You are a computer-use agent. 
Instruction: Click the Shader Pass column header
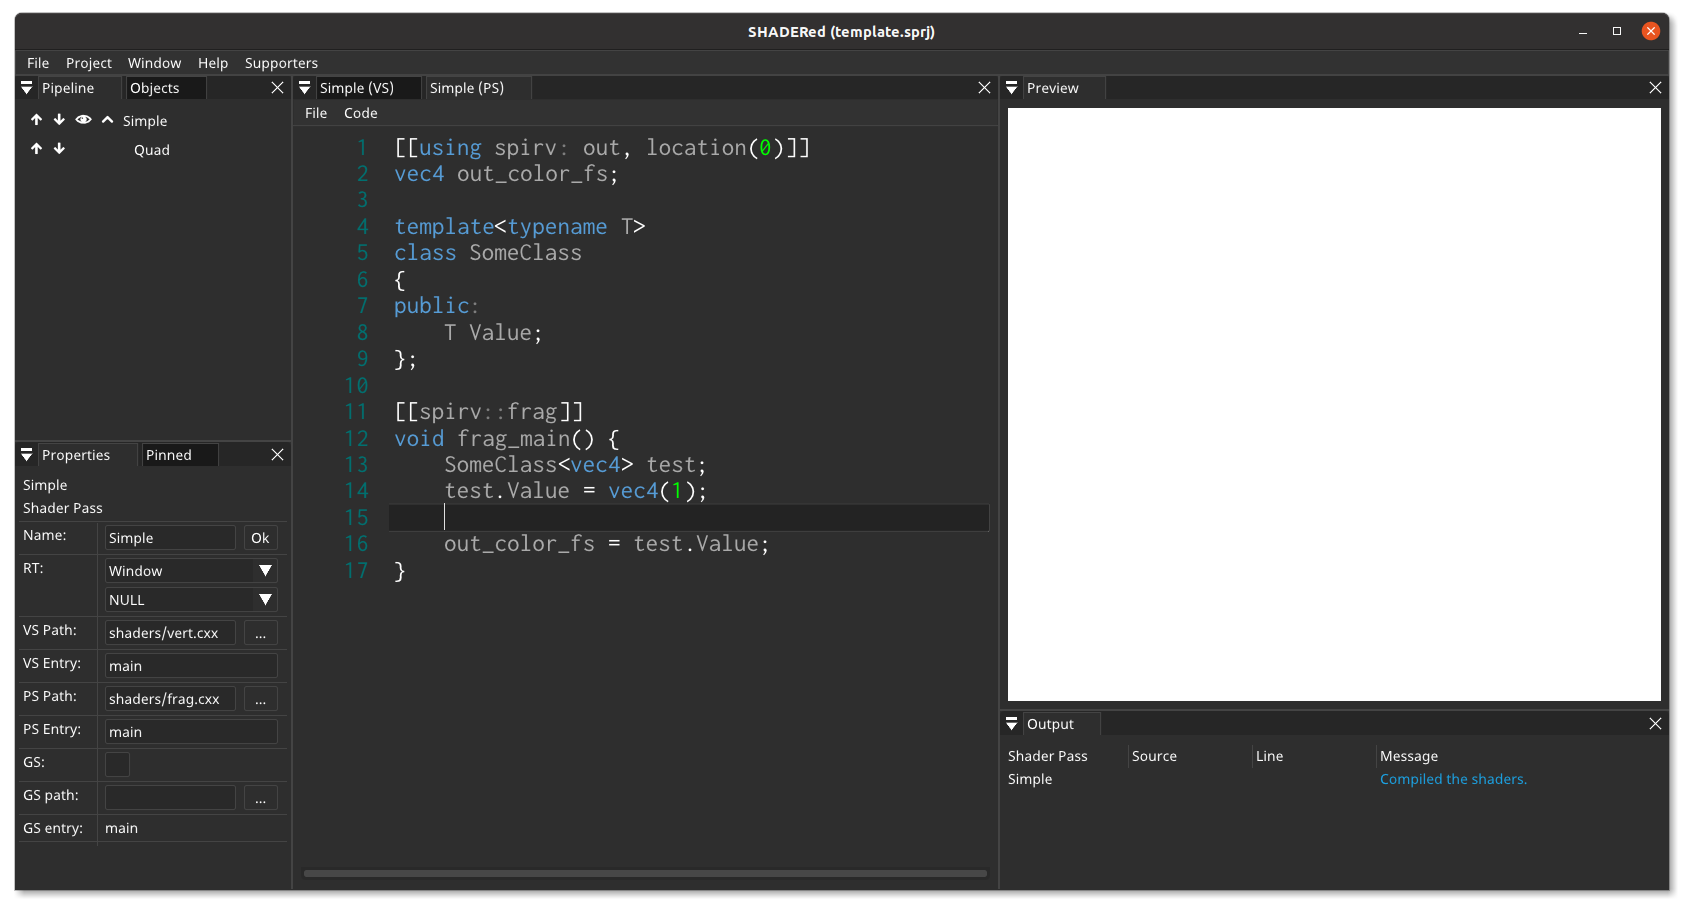click(1047, 756)
